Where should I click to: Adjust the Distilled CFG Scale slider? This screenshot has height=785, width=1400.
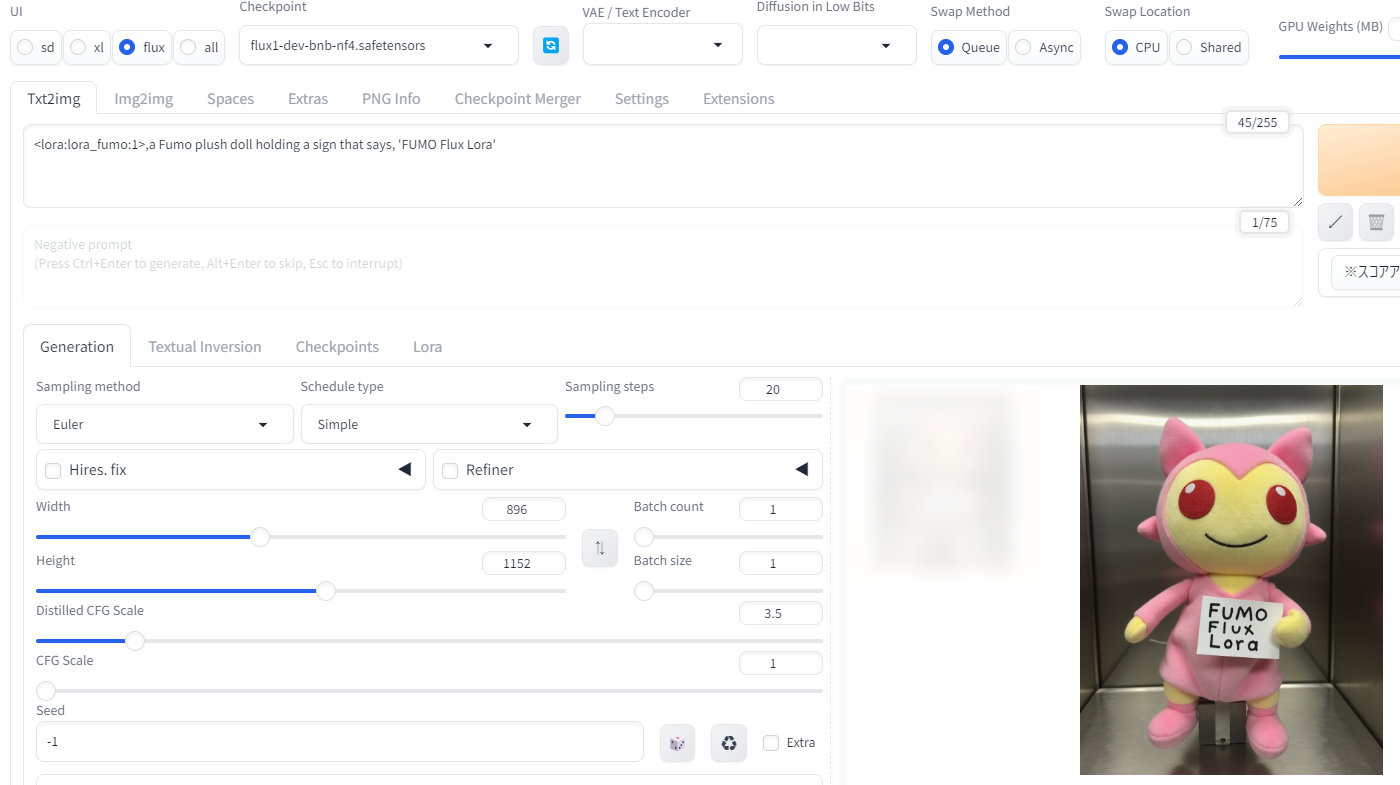pos(429,641)
